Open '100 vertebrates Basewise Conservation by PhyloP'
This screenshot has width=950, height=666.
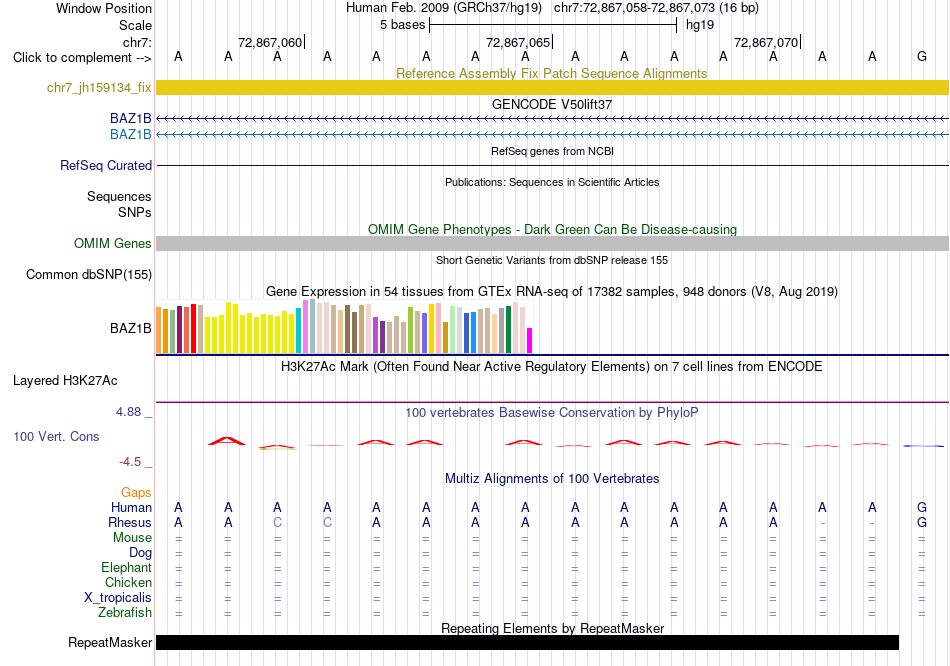(551, 413)
